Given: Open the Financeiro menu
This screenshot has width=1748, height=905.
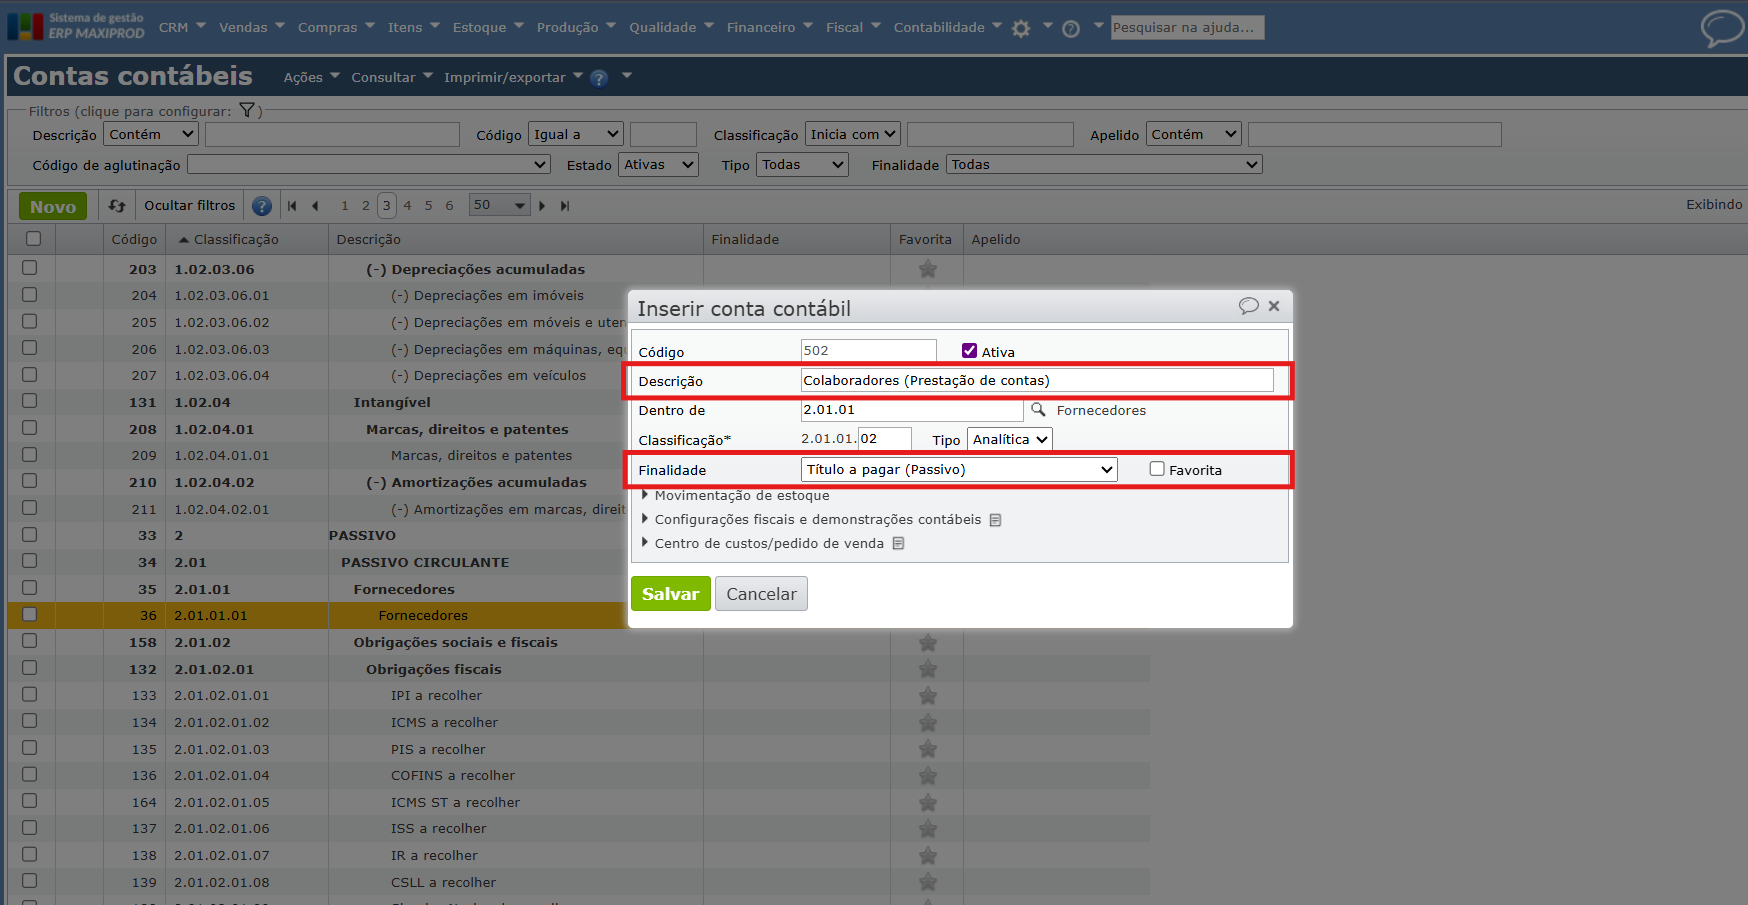Looking at the screenshot, I should click(x=770, y=28).
